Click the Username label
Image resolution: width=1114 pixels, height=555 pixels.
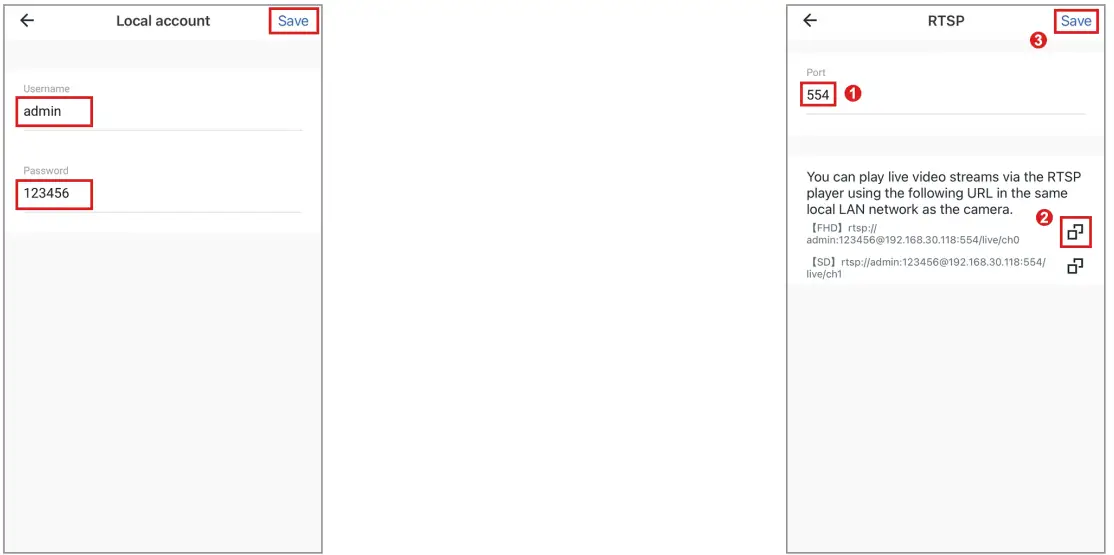[x=47, y=89]
